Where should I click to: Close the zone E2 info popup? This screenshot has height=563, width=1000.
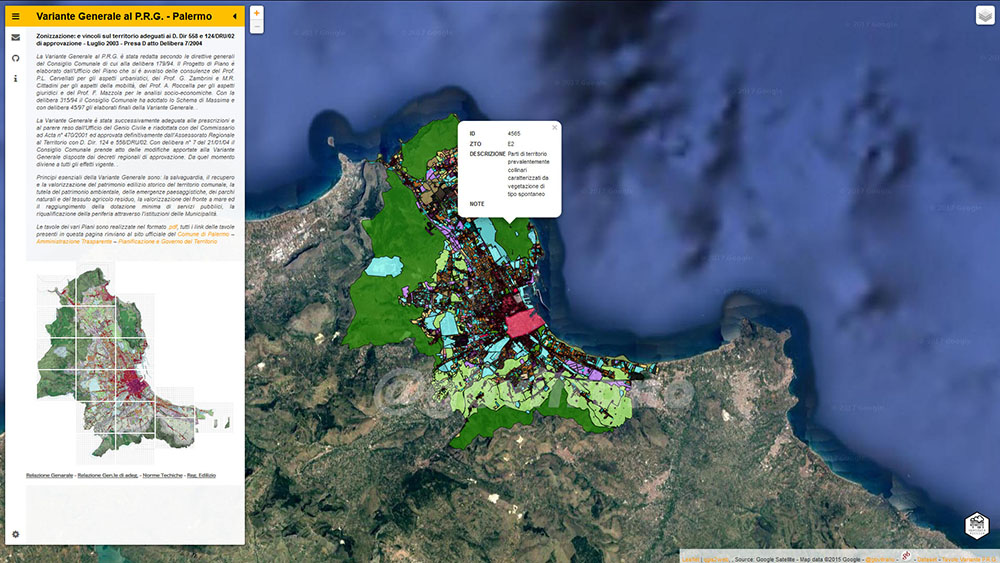554,128
